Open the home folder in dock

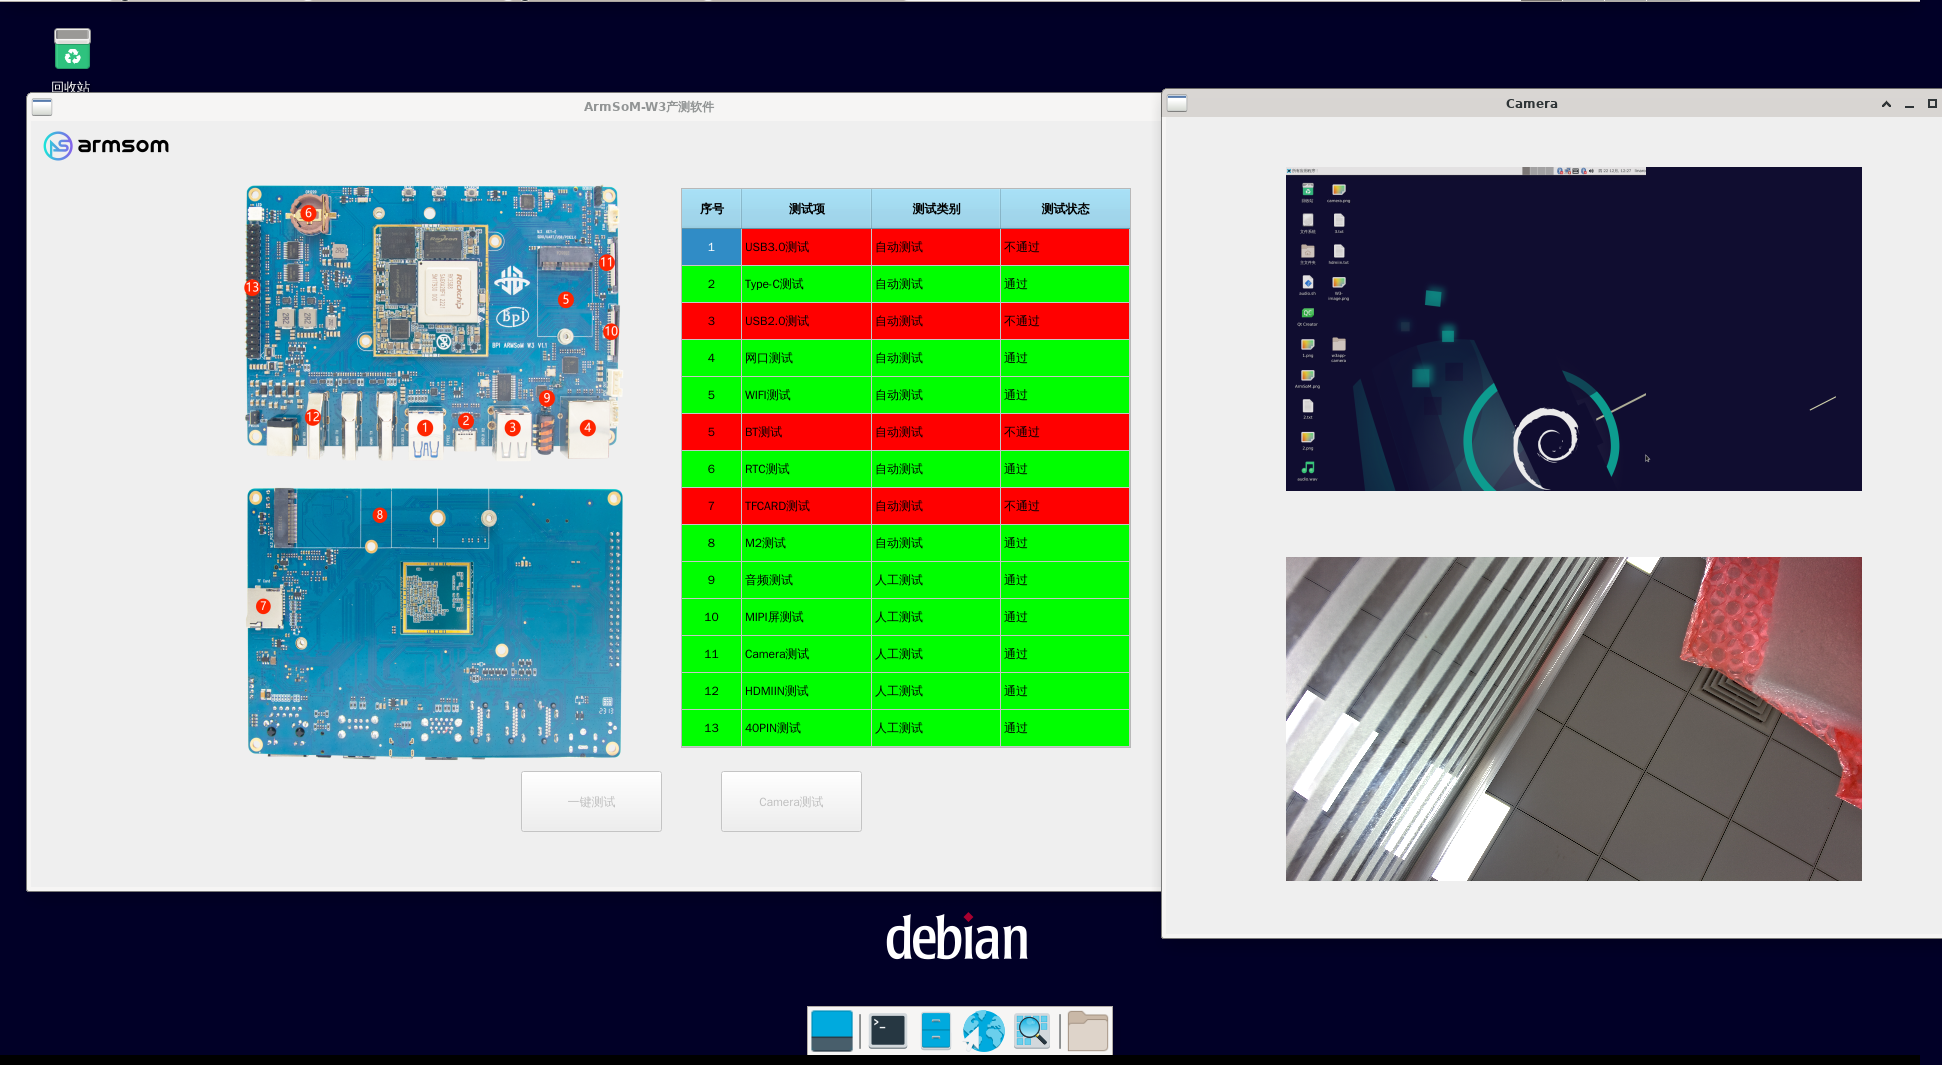[1088, 1031]
